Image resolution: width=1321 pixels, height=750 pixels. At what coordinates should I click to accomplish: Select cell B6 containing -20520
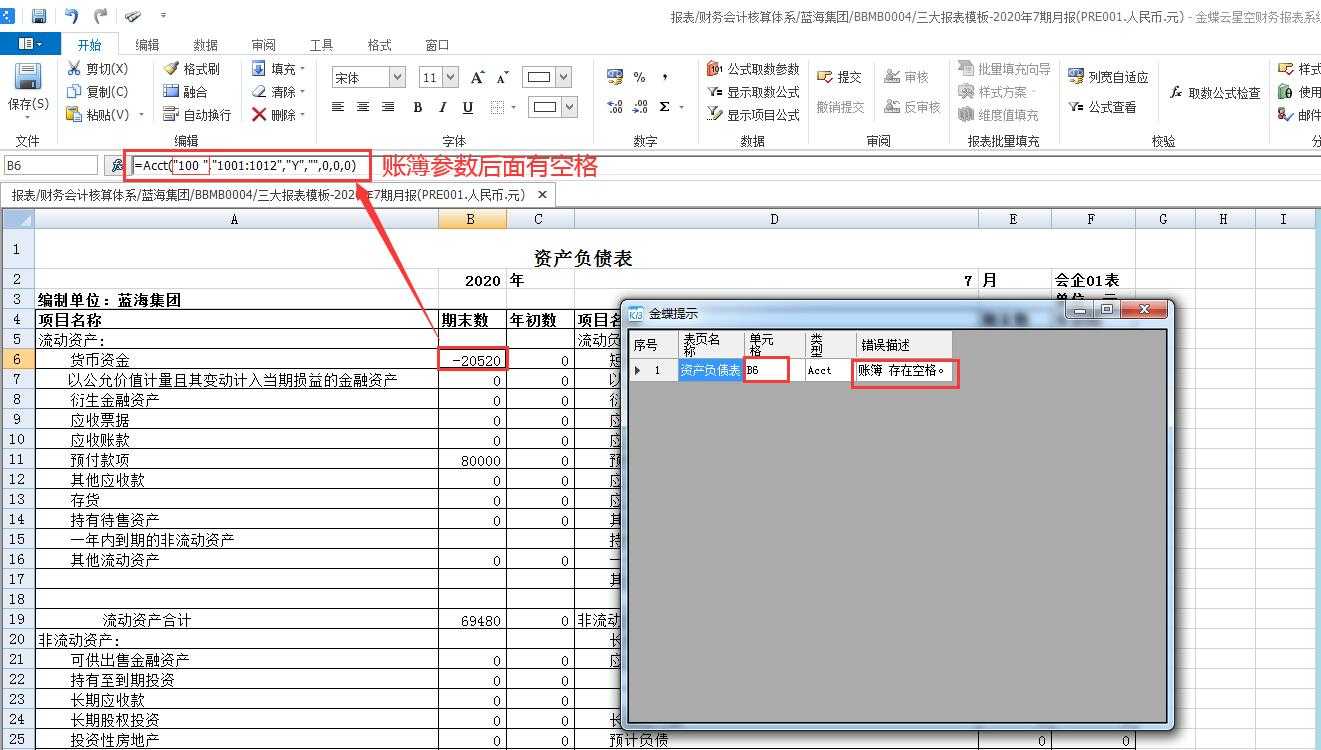pos(472,360)
